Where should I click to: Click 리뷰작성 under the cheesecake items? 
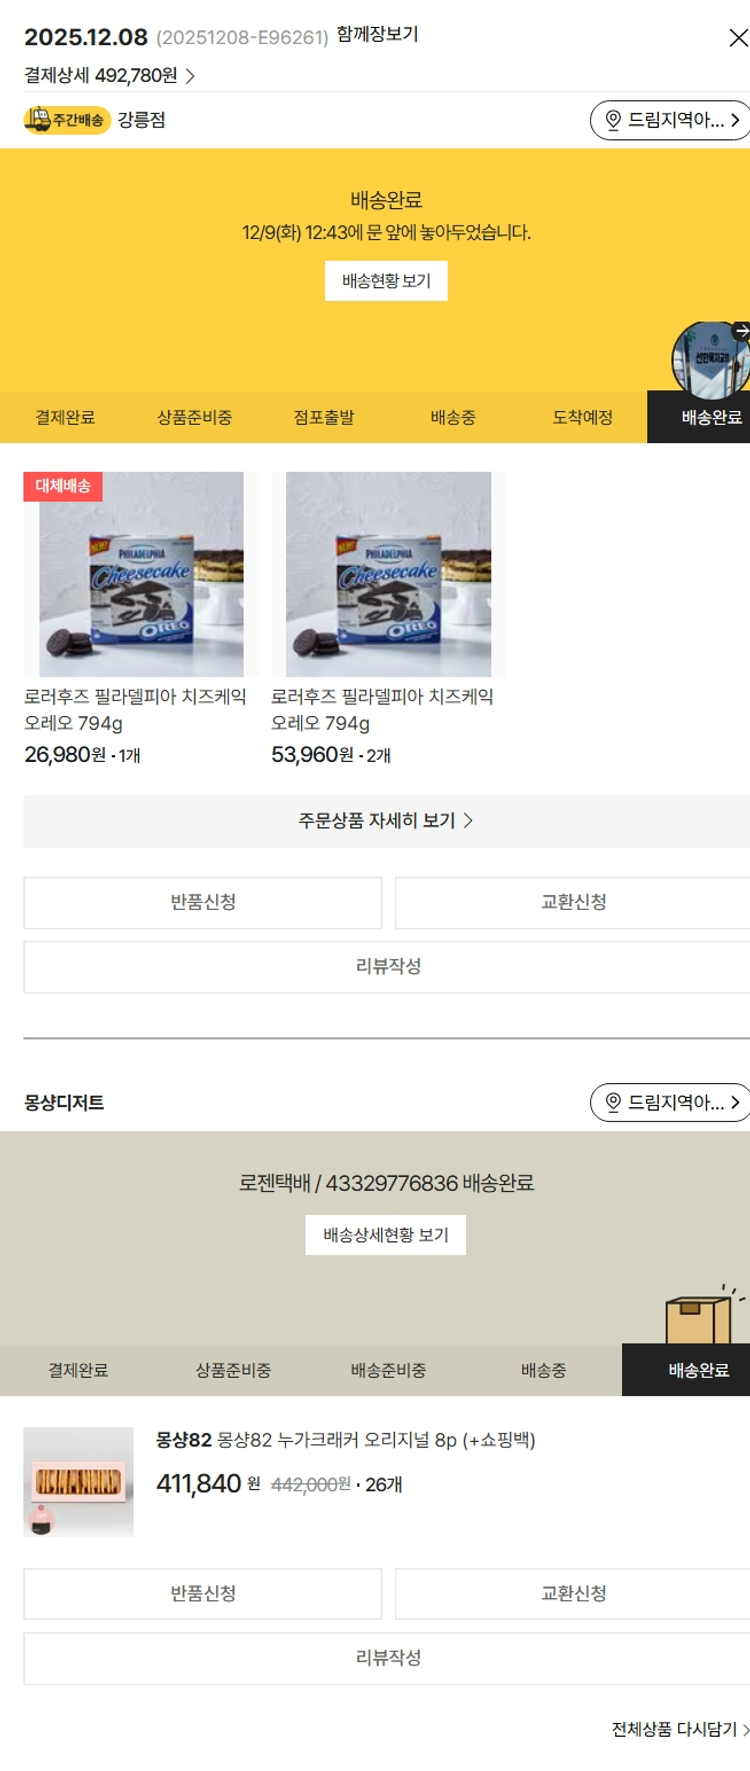tap(387, 966)
